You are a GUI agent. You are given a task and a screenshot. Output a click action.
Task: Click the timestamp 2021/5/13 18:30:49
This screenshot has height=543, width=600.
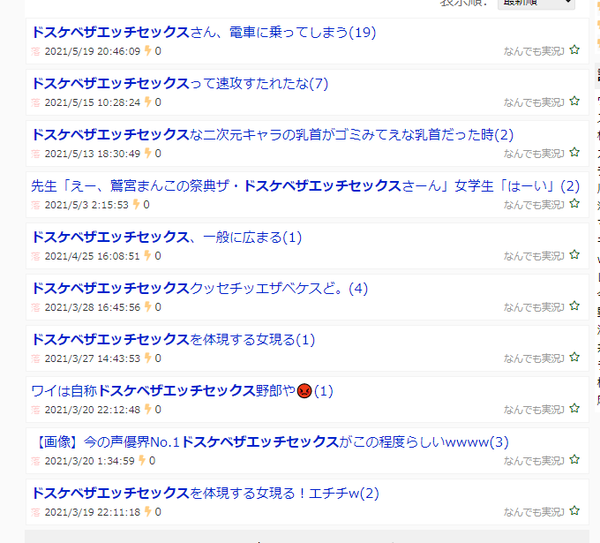(x=93, y=154)
